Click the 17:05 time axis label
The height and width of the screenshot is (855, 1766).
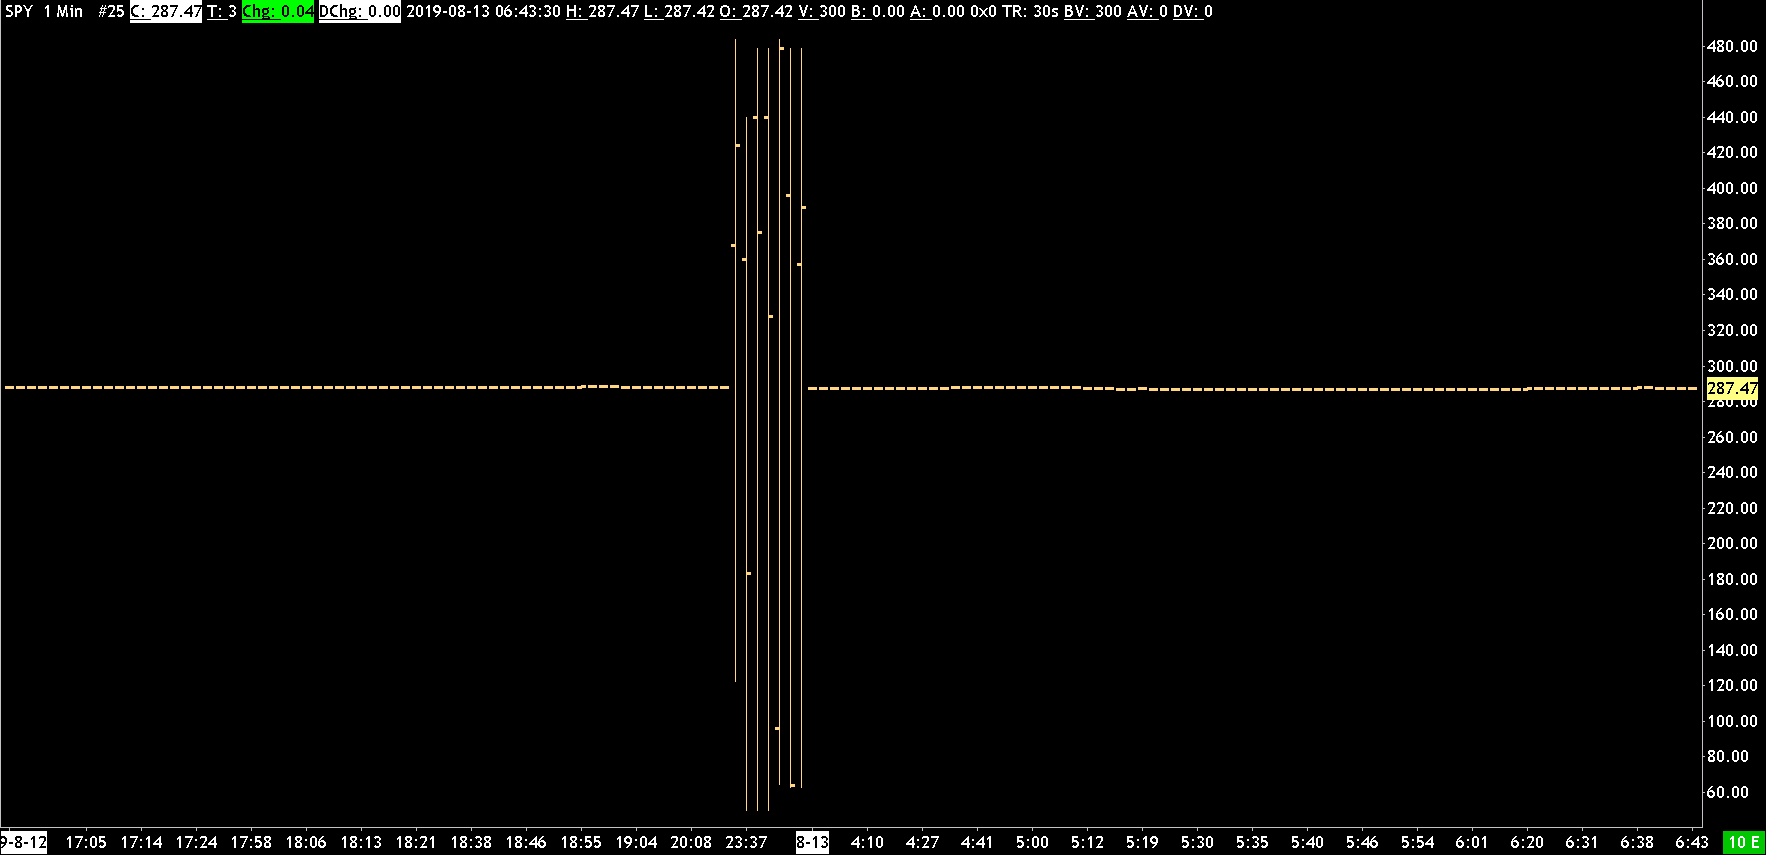86,842
